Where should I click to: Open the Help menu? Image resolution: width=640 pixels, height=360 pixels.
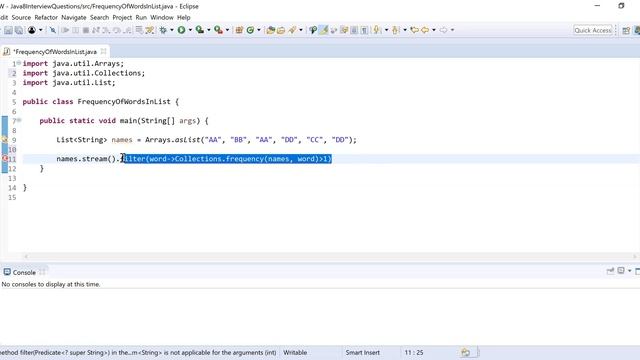(x=183, y=18)
